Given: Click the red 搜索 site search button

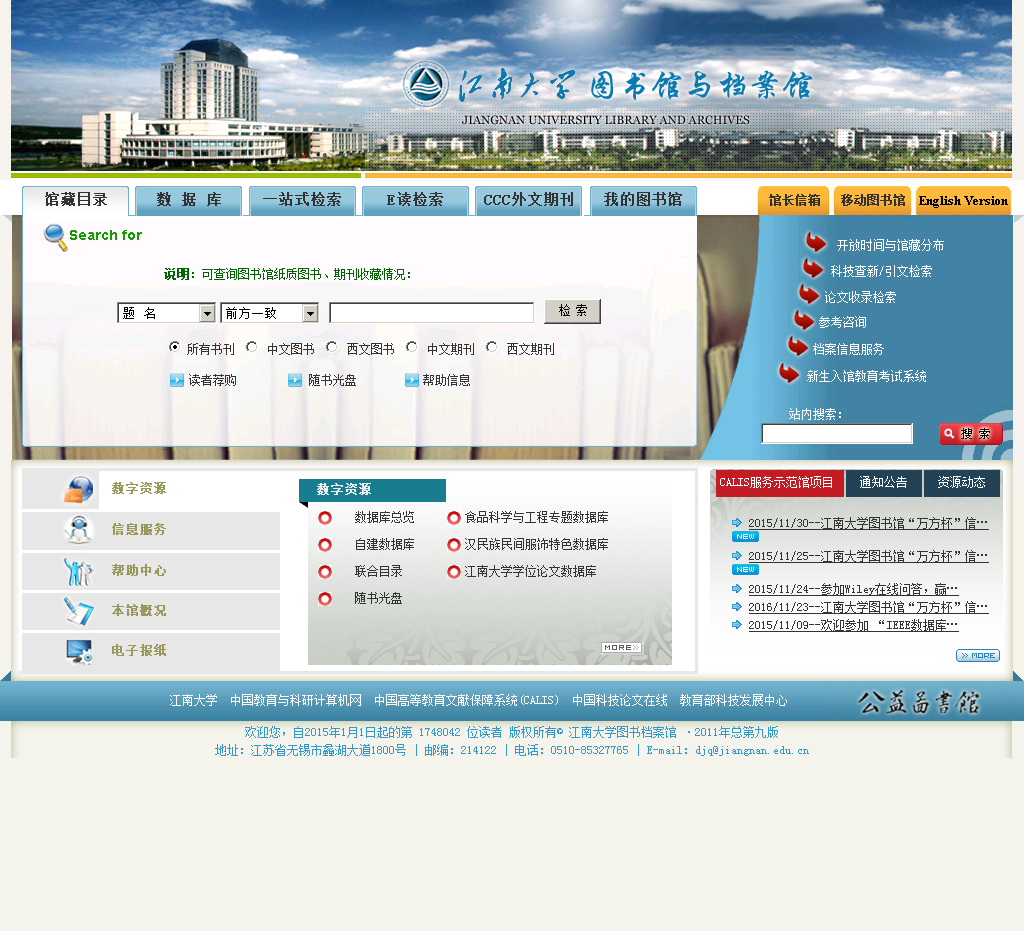Looking at the screenshot, I should [x=970, y=434].
